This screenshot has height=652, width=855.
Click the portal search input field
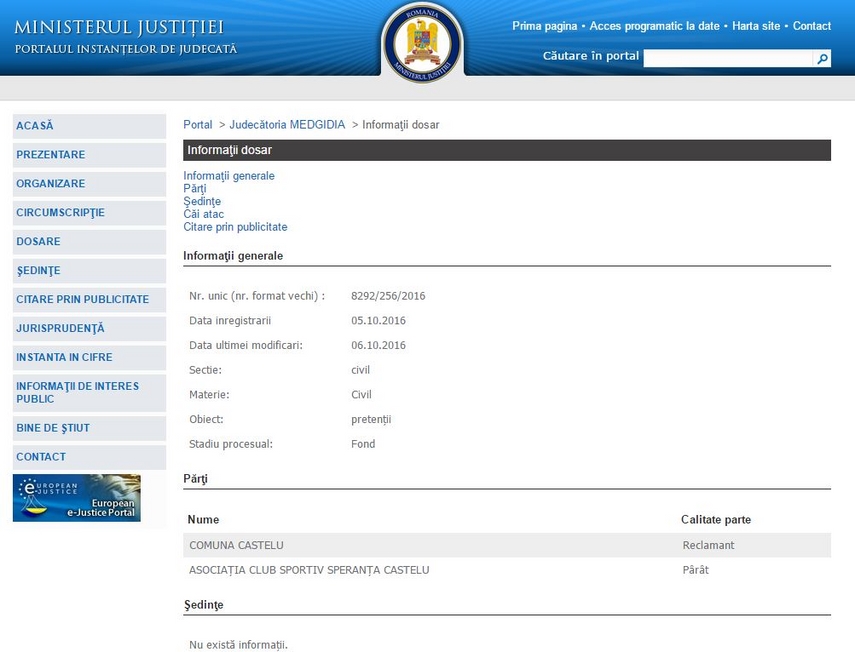727,59
